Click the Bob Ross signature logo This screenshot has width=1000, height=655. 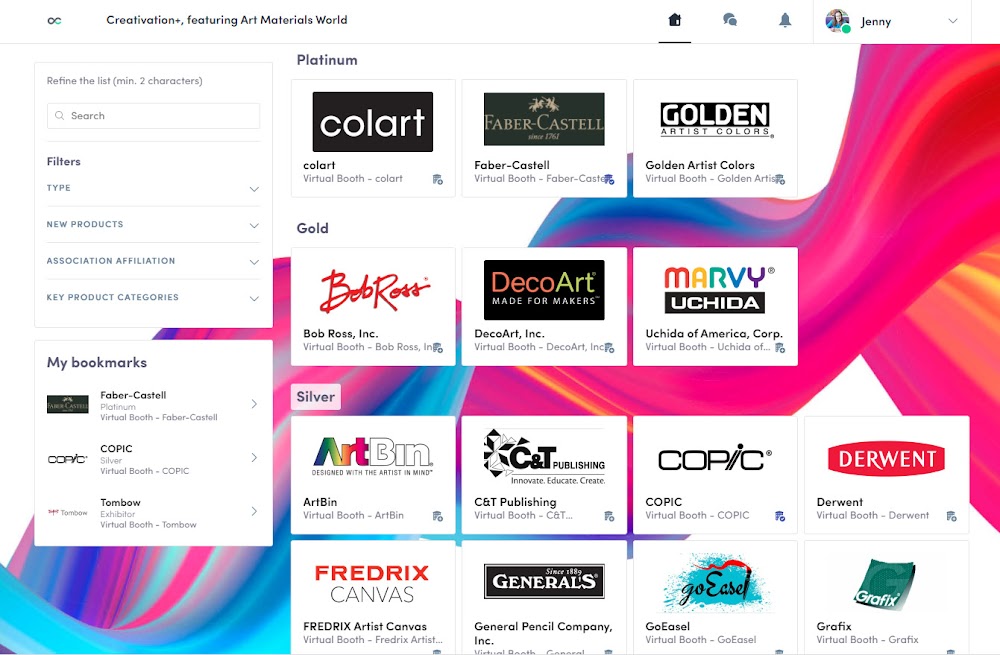coord(374,291)
